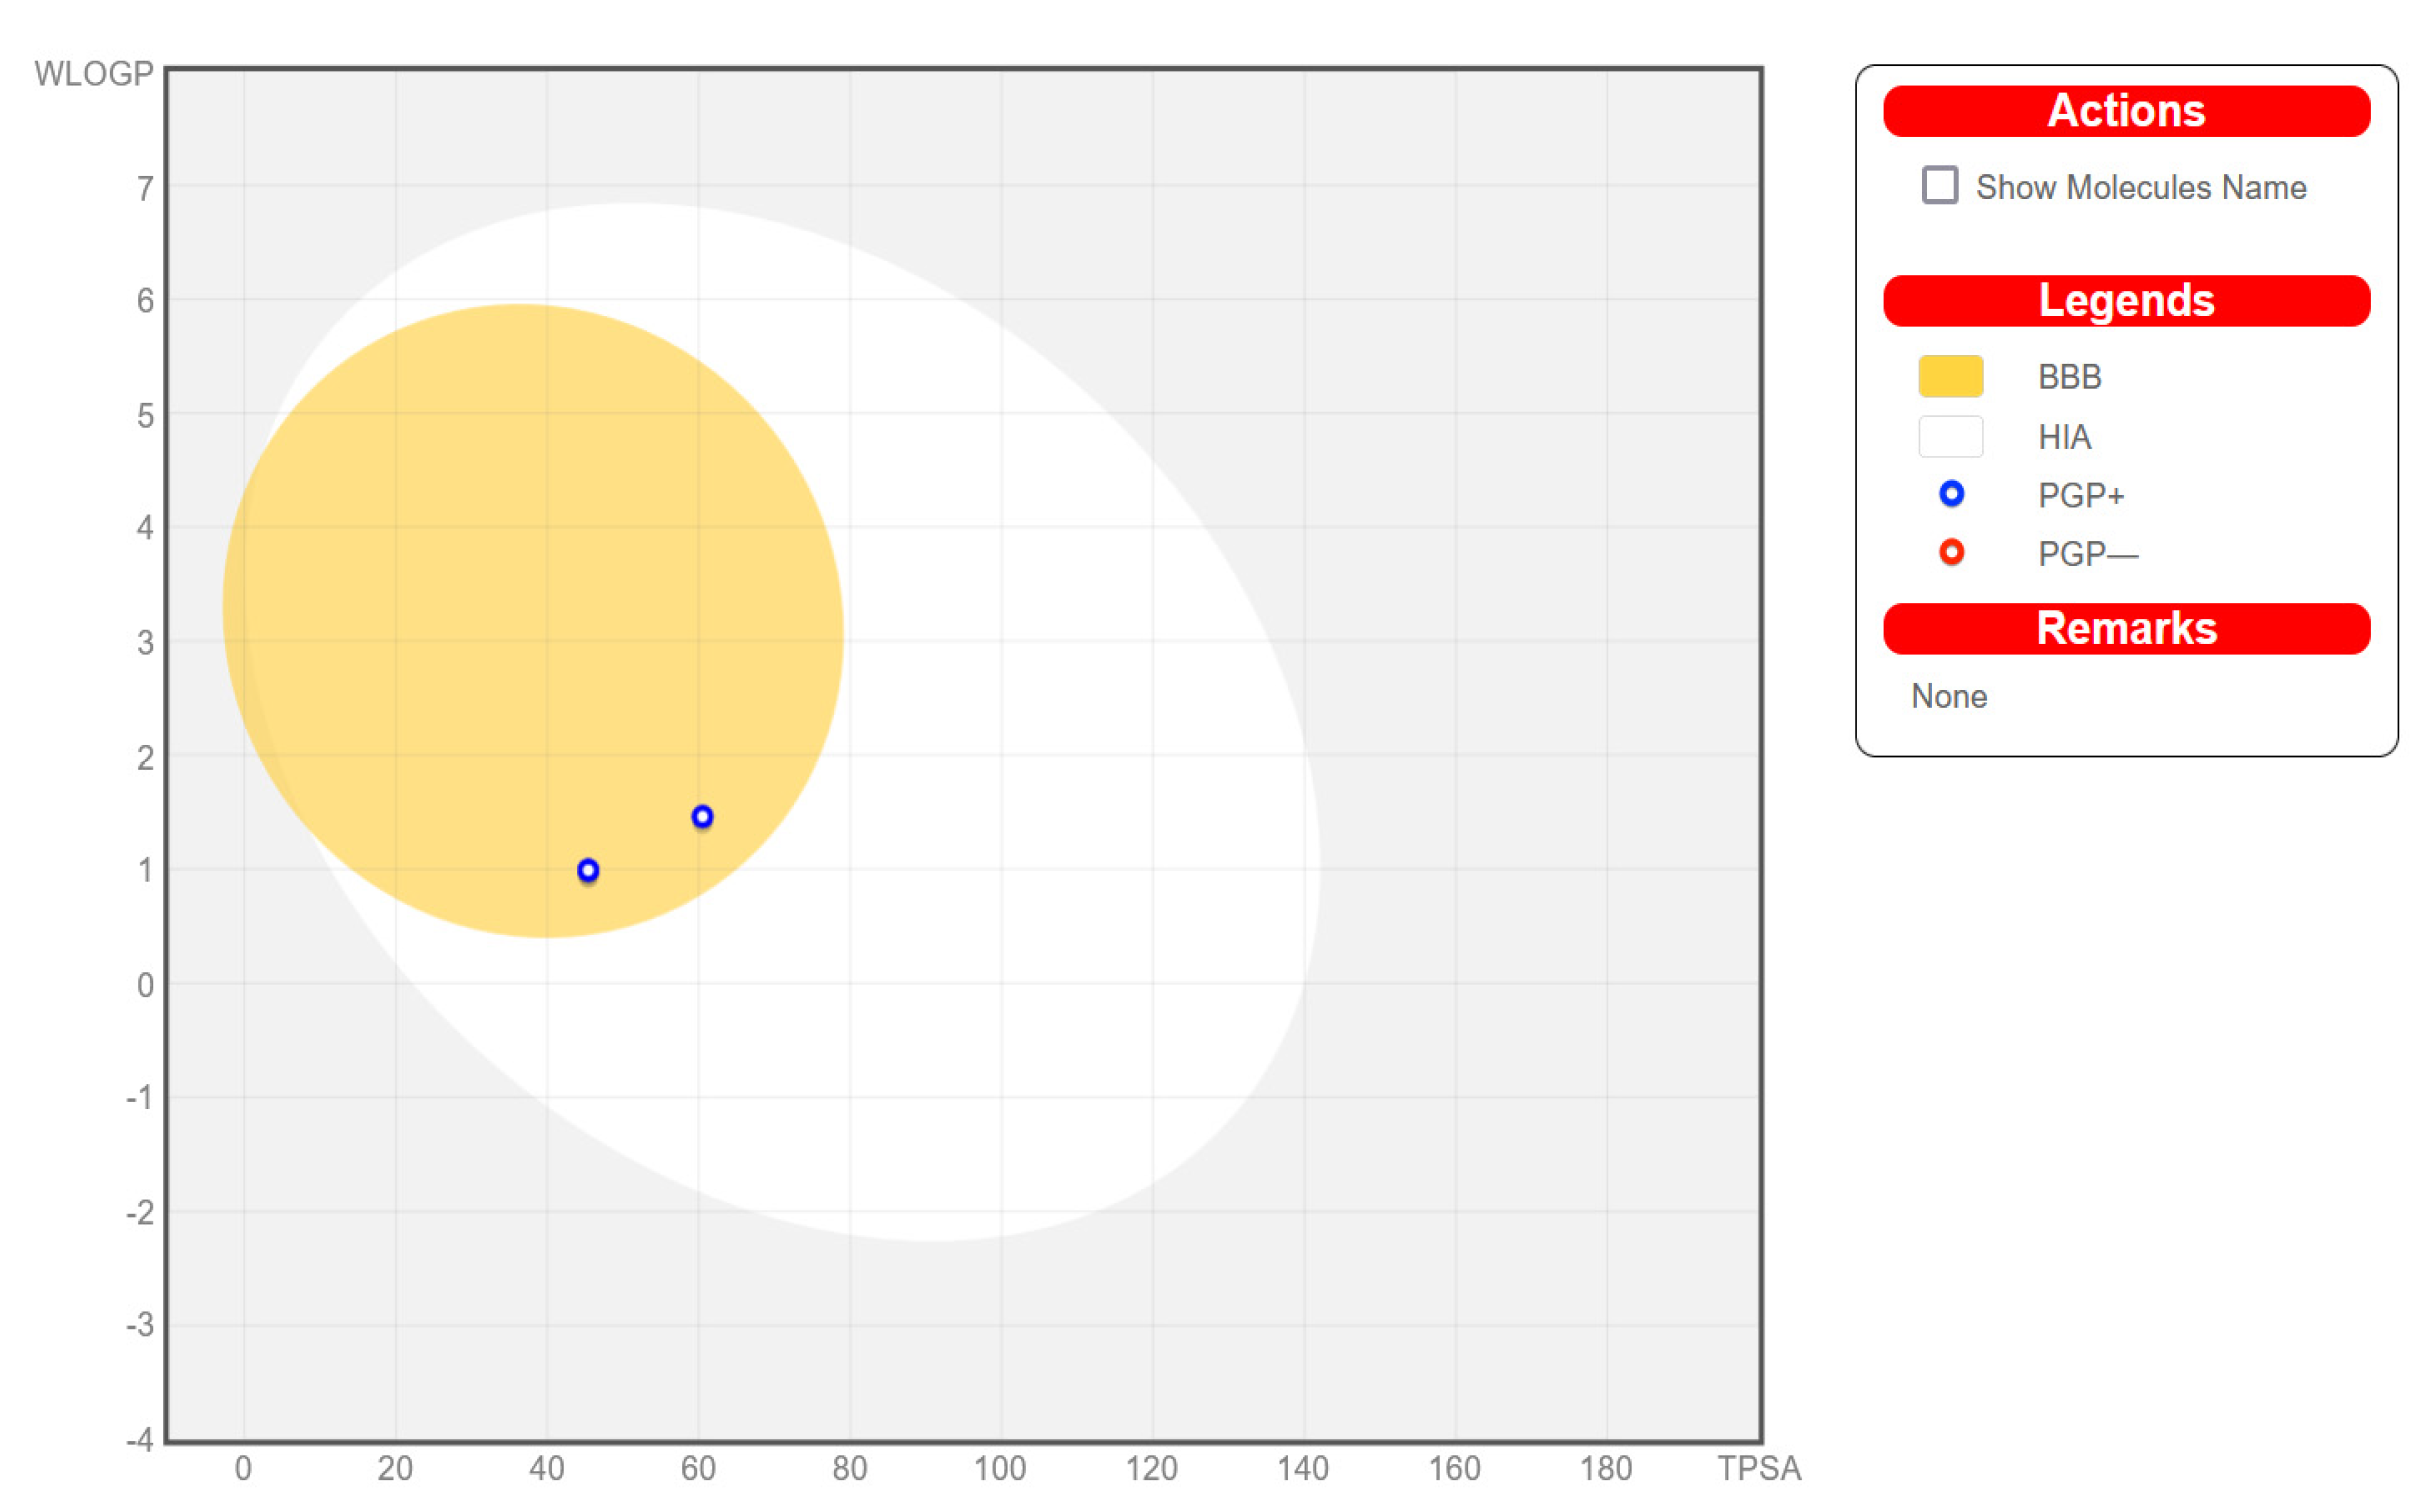Click the blue molecule point near TPSA 60
Image resolution: width=2418 pixels, height=1497 pixels.
(x=702, y=817)
